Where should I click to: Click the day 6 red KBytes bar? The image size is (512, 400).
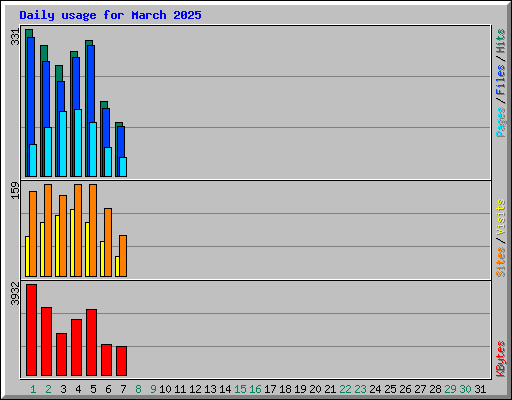click(x=106, y=360)
